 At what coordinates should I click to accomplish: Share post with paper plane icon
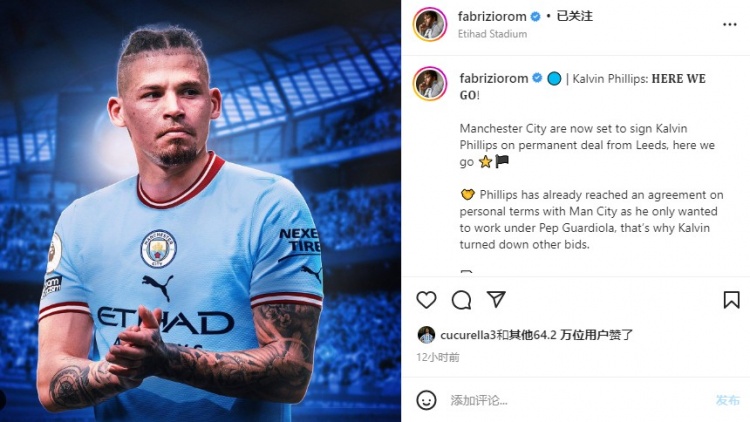[x=496, y=300]
